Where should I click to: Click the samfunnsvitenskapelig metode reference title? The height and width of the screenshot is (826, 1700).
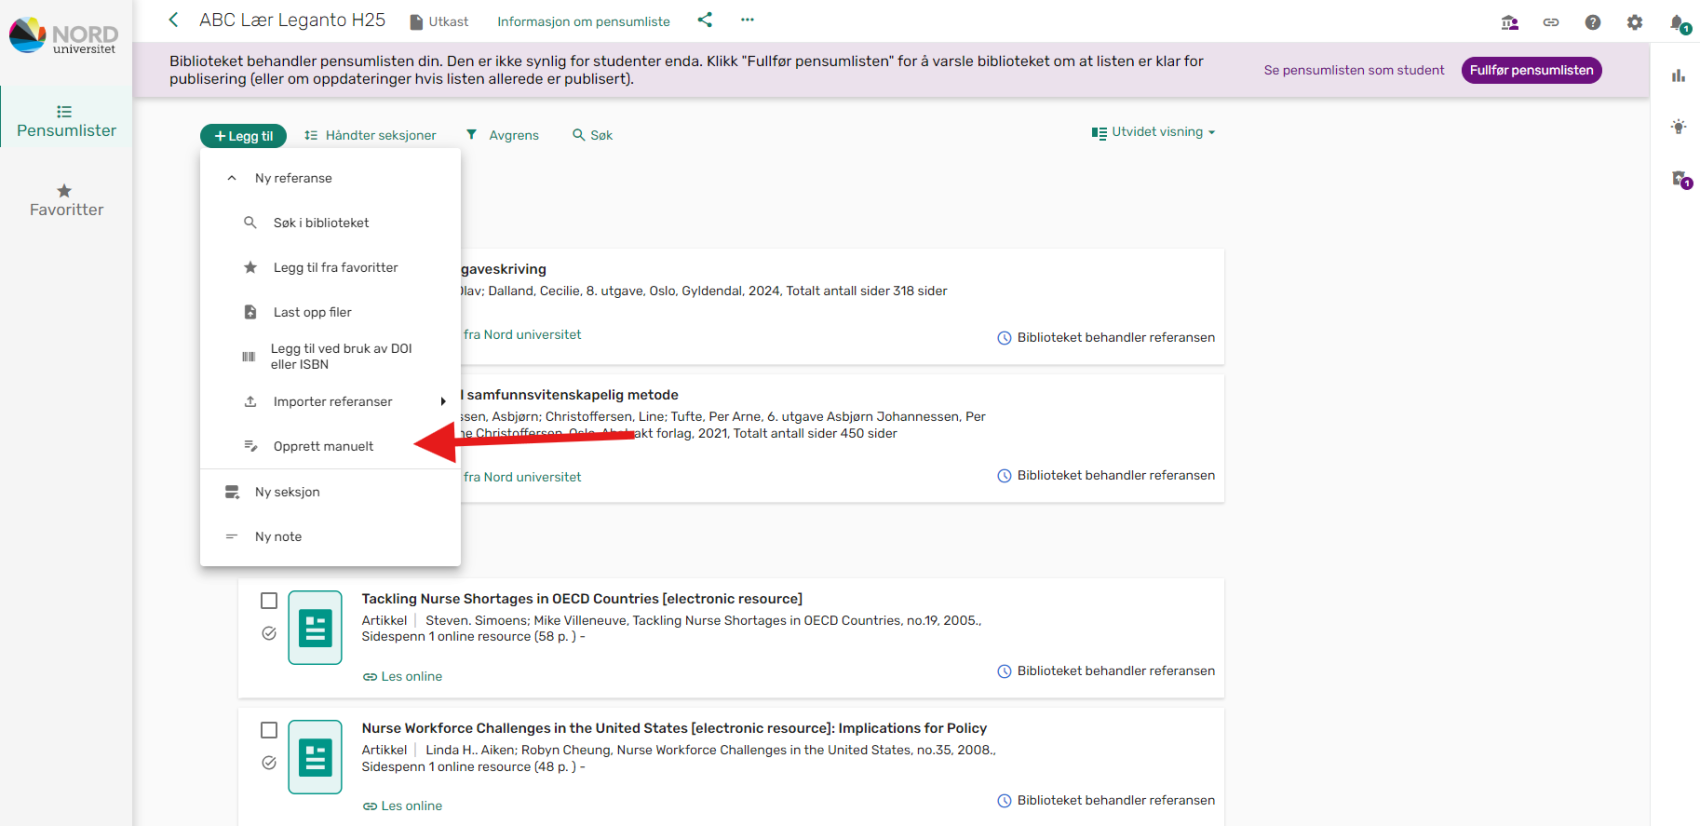pyautogui.click(x=570, y=395)
